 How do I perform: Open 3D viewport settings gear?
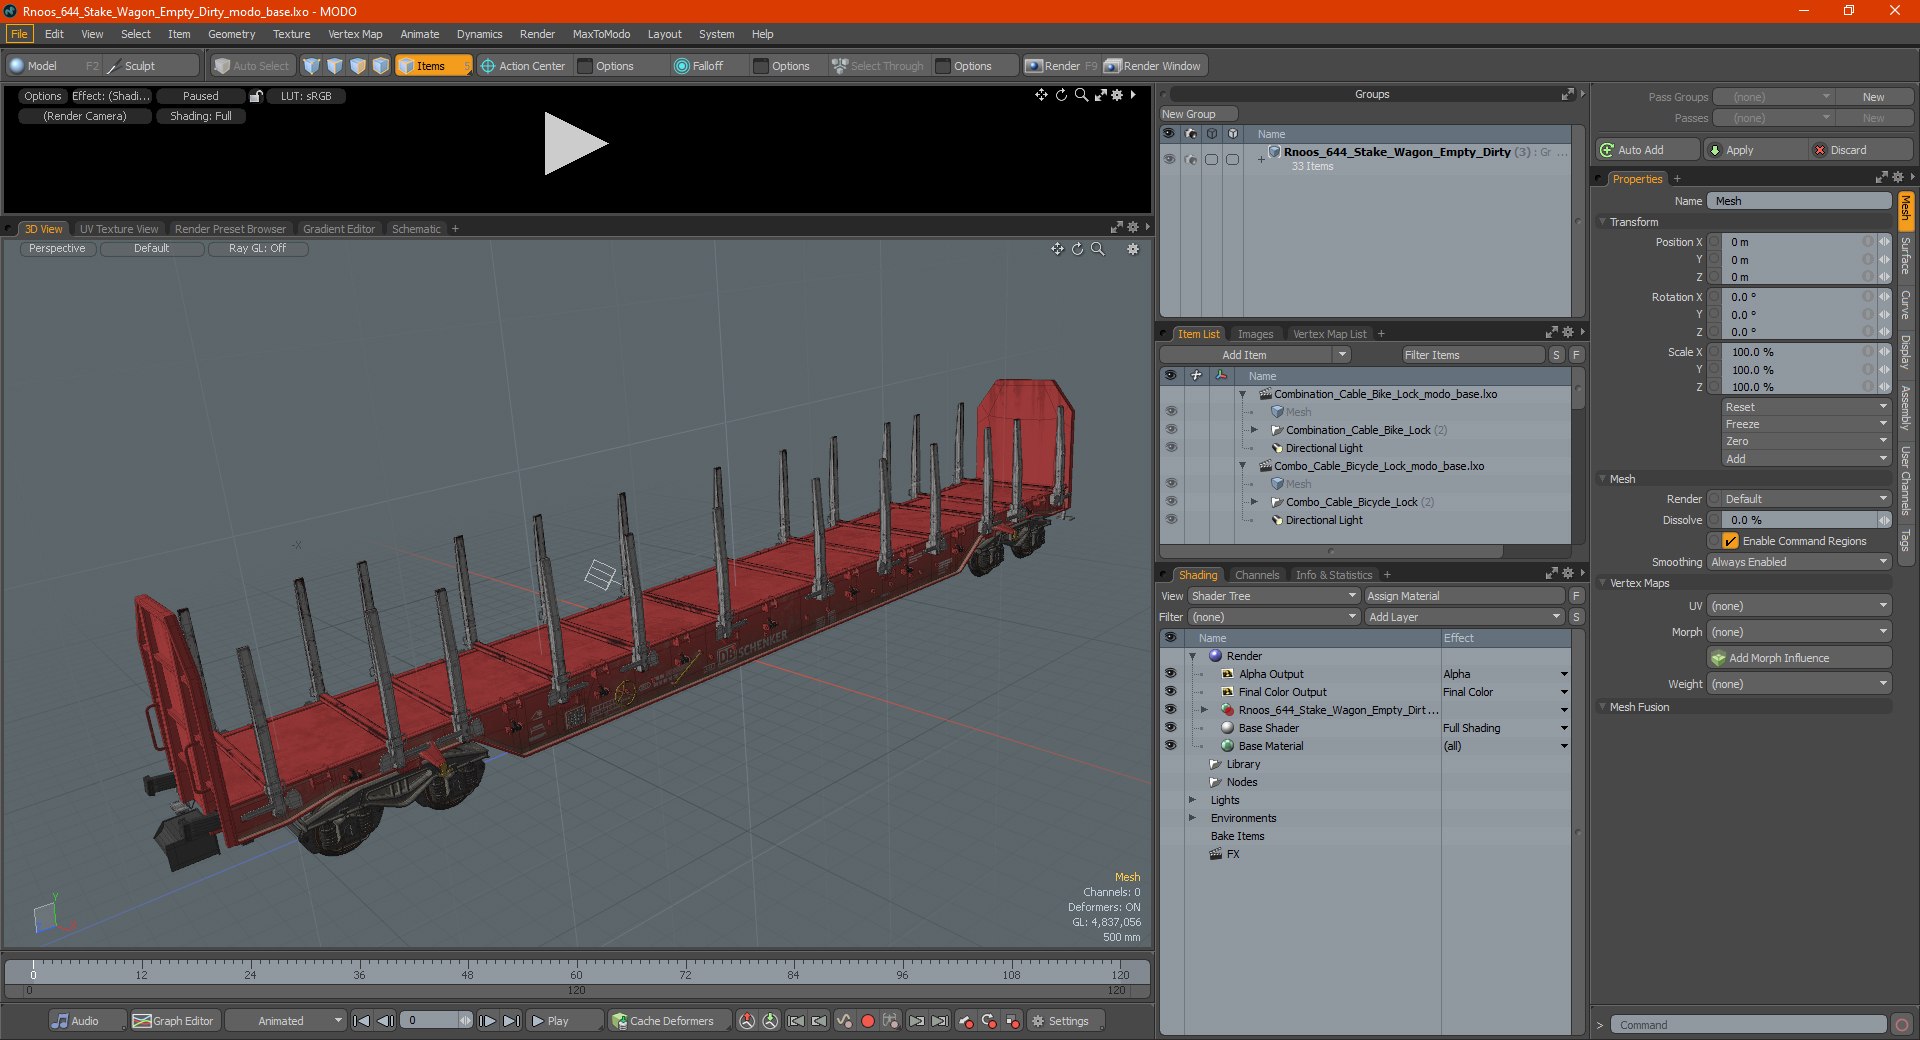1133,249
